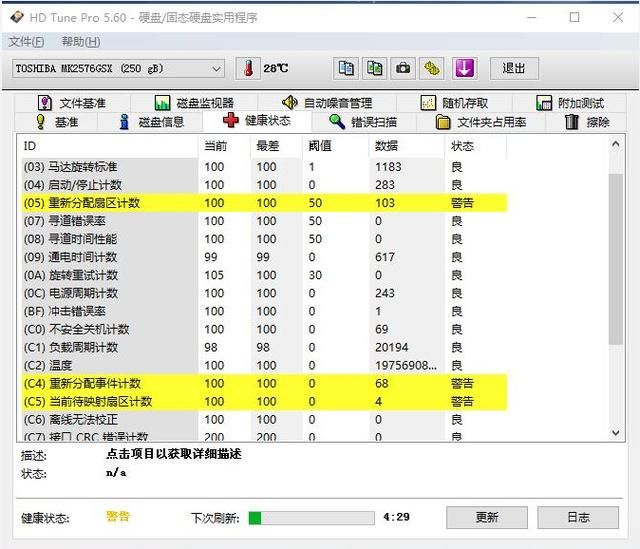
Task: Click the 28℃ temperature readout
Action: [x=276, y=68]
